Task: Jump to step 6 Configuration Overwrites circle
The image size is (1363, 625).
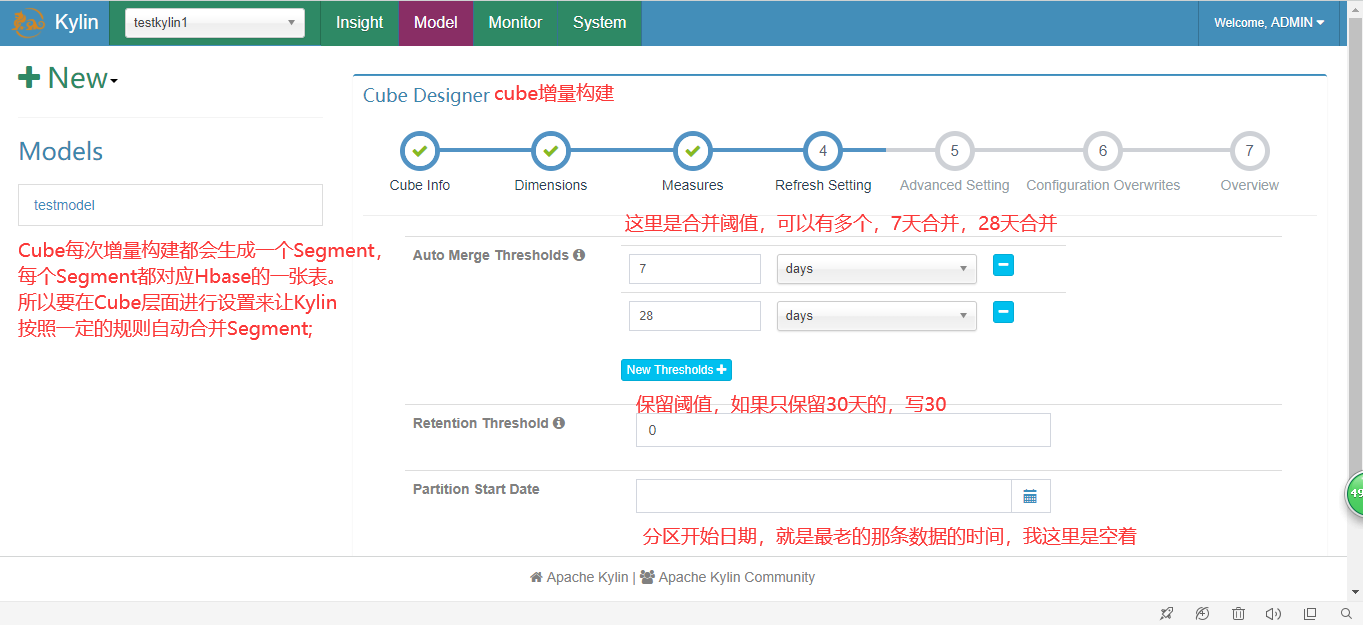Action: point(1103,151)
